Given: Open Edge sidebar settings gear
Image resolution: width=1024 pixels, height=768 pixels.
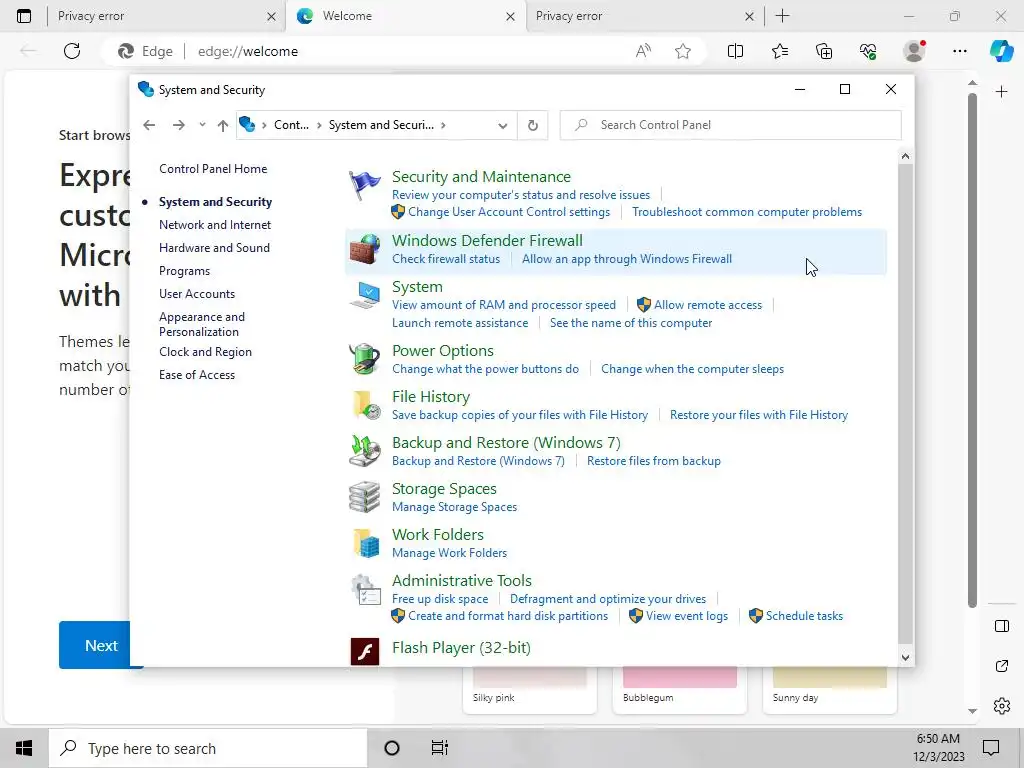Looking at the screenshot, I should [x=1002, y=706].
